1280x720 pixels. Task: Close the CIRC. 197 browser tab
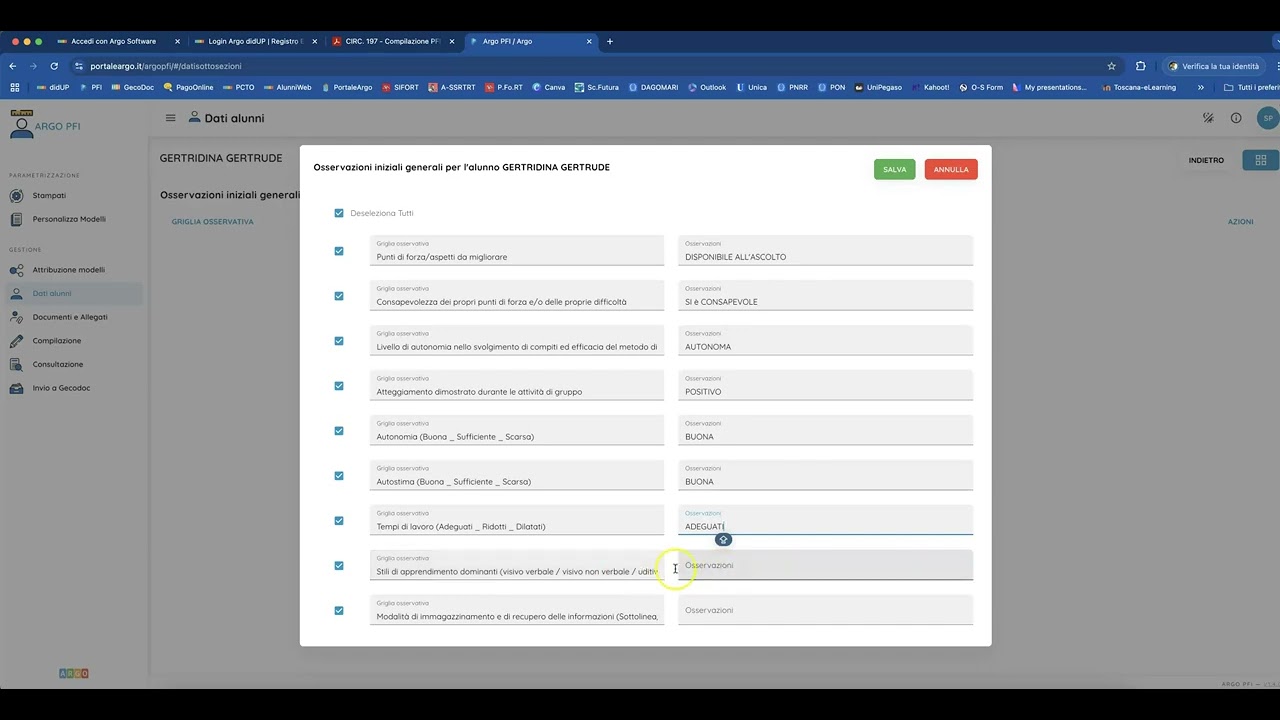click(x=452, y=41)
